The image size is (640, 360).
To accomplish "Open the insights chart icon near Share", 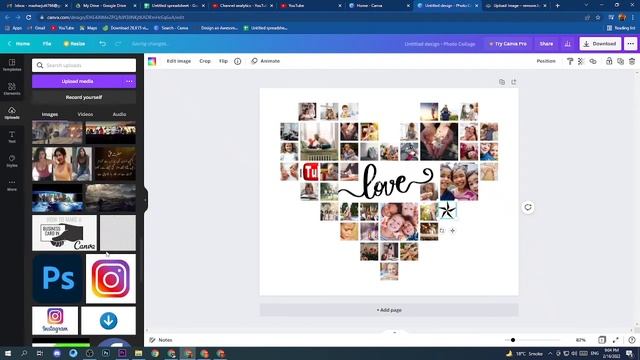I will pos(568,44).
